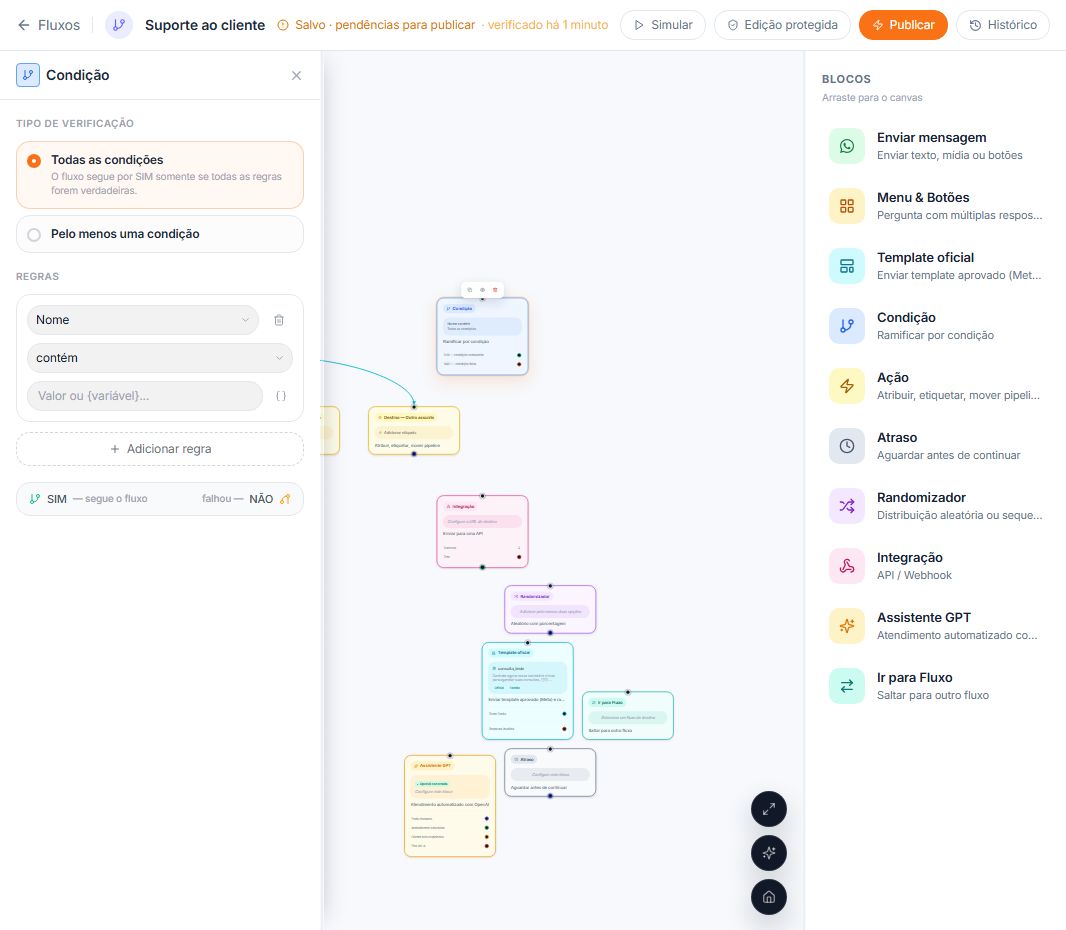Go back to the Fluxos list

pos(48,25)
